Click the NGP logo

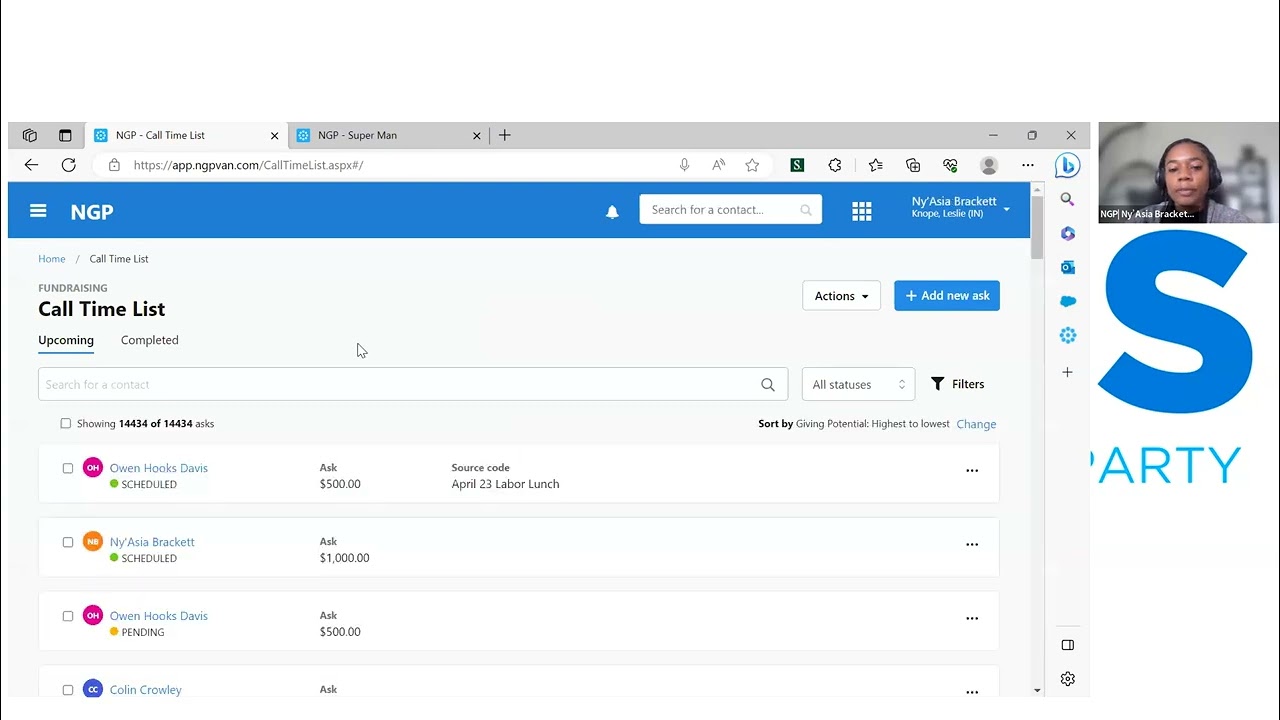tap(92, 212)
